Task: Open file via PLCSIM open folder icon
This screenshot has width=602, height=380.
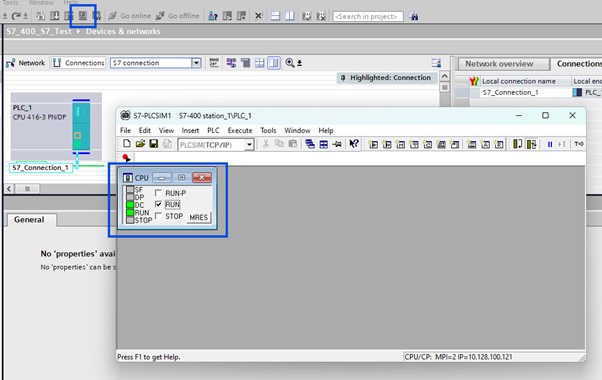Action: click(x=140, y=144)
